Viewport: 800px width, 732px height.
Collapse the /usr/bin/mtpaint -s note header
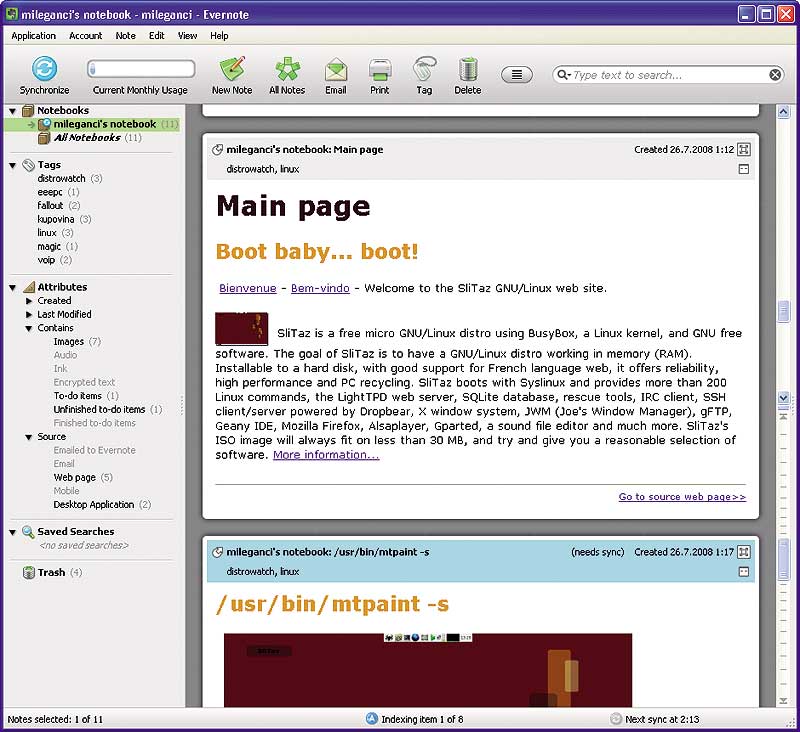coord(744,572)
